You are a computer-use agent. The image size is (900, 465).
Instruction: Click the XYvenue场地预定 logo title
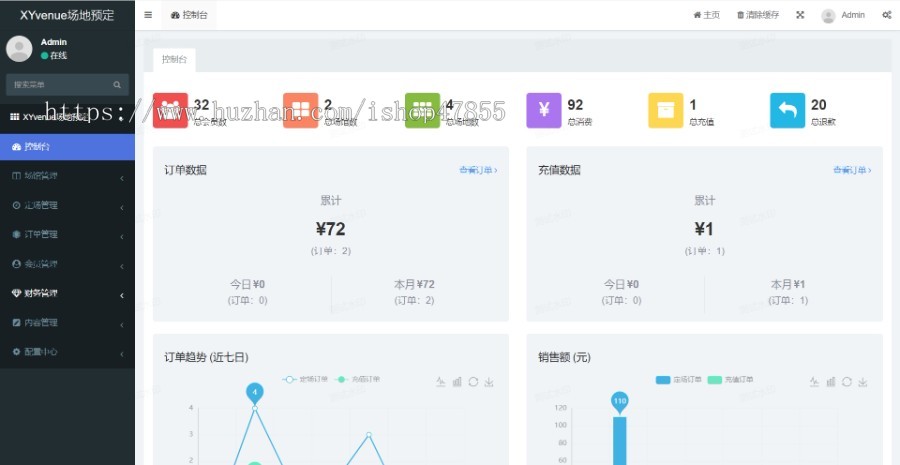(x=67, y=15)
